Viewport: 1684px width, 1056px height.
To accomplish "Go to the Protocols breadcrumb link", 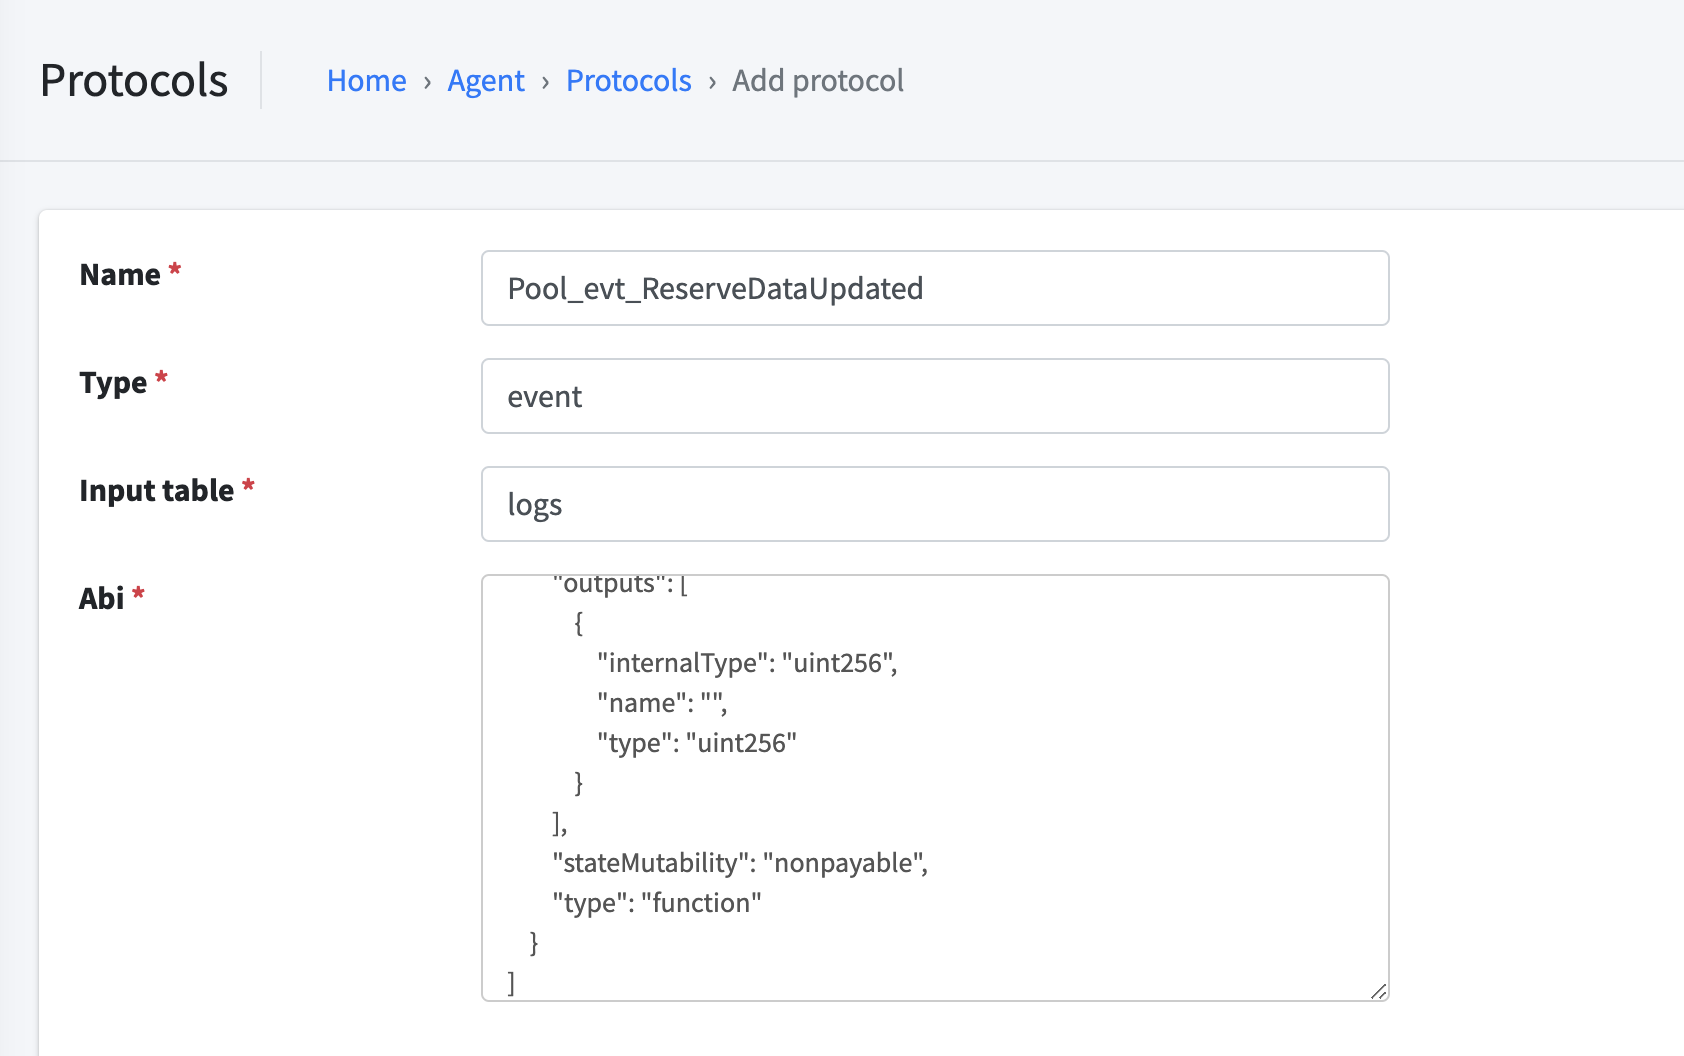I will click(x=628, y=81).
